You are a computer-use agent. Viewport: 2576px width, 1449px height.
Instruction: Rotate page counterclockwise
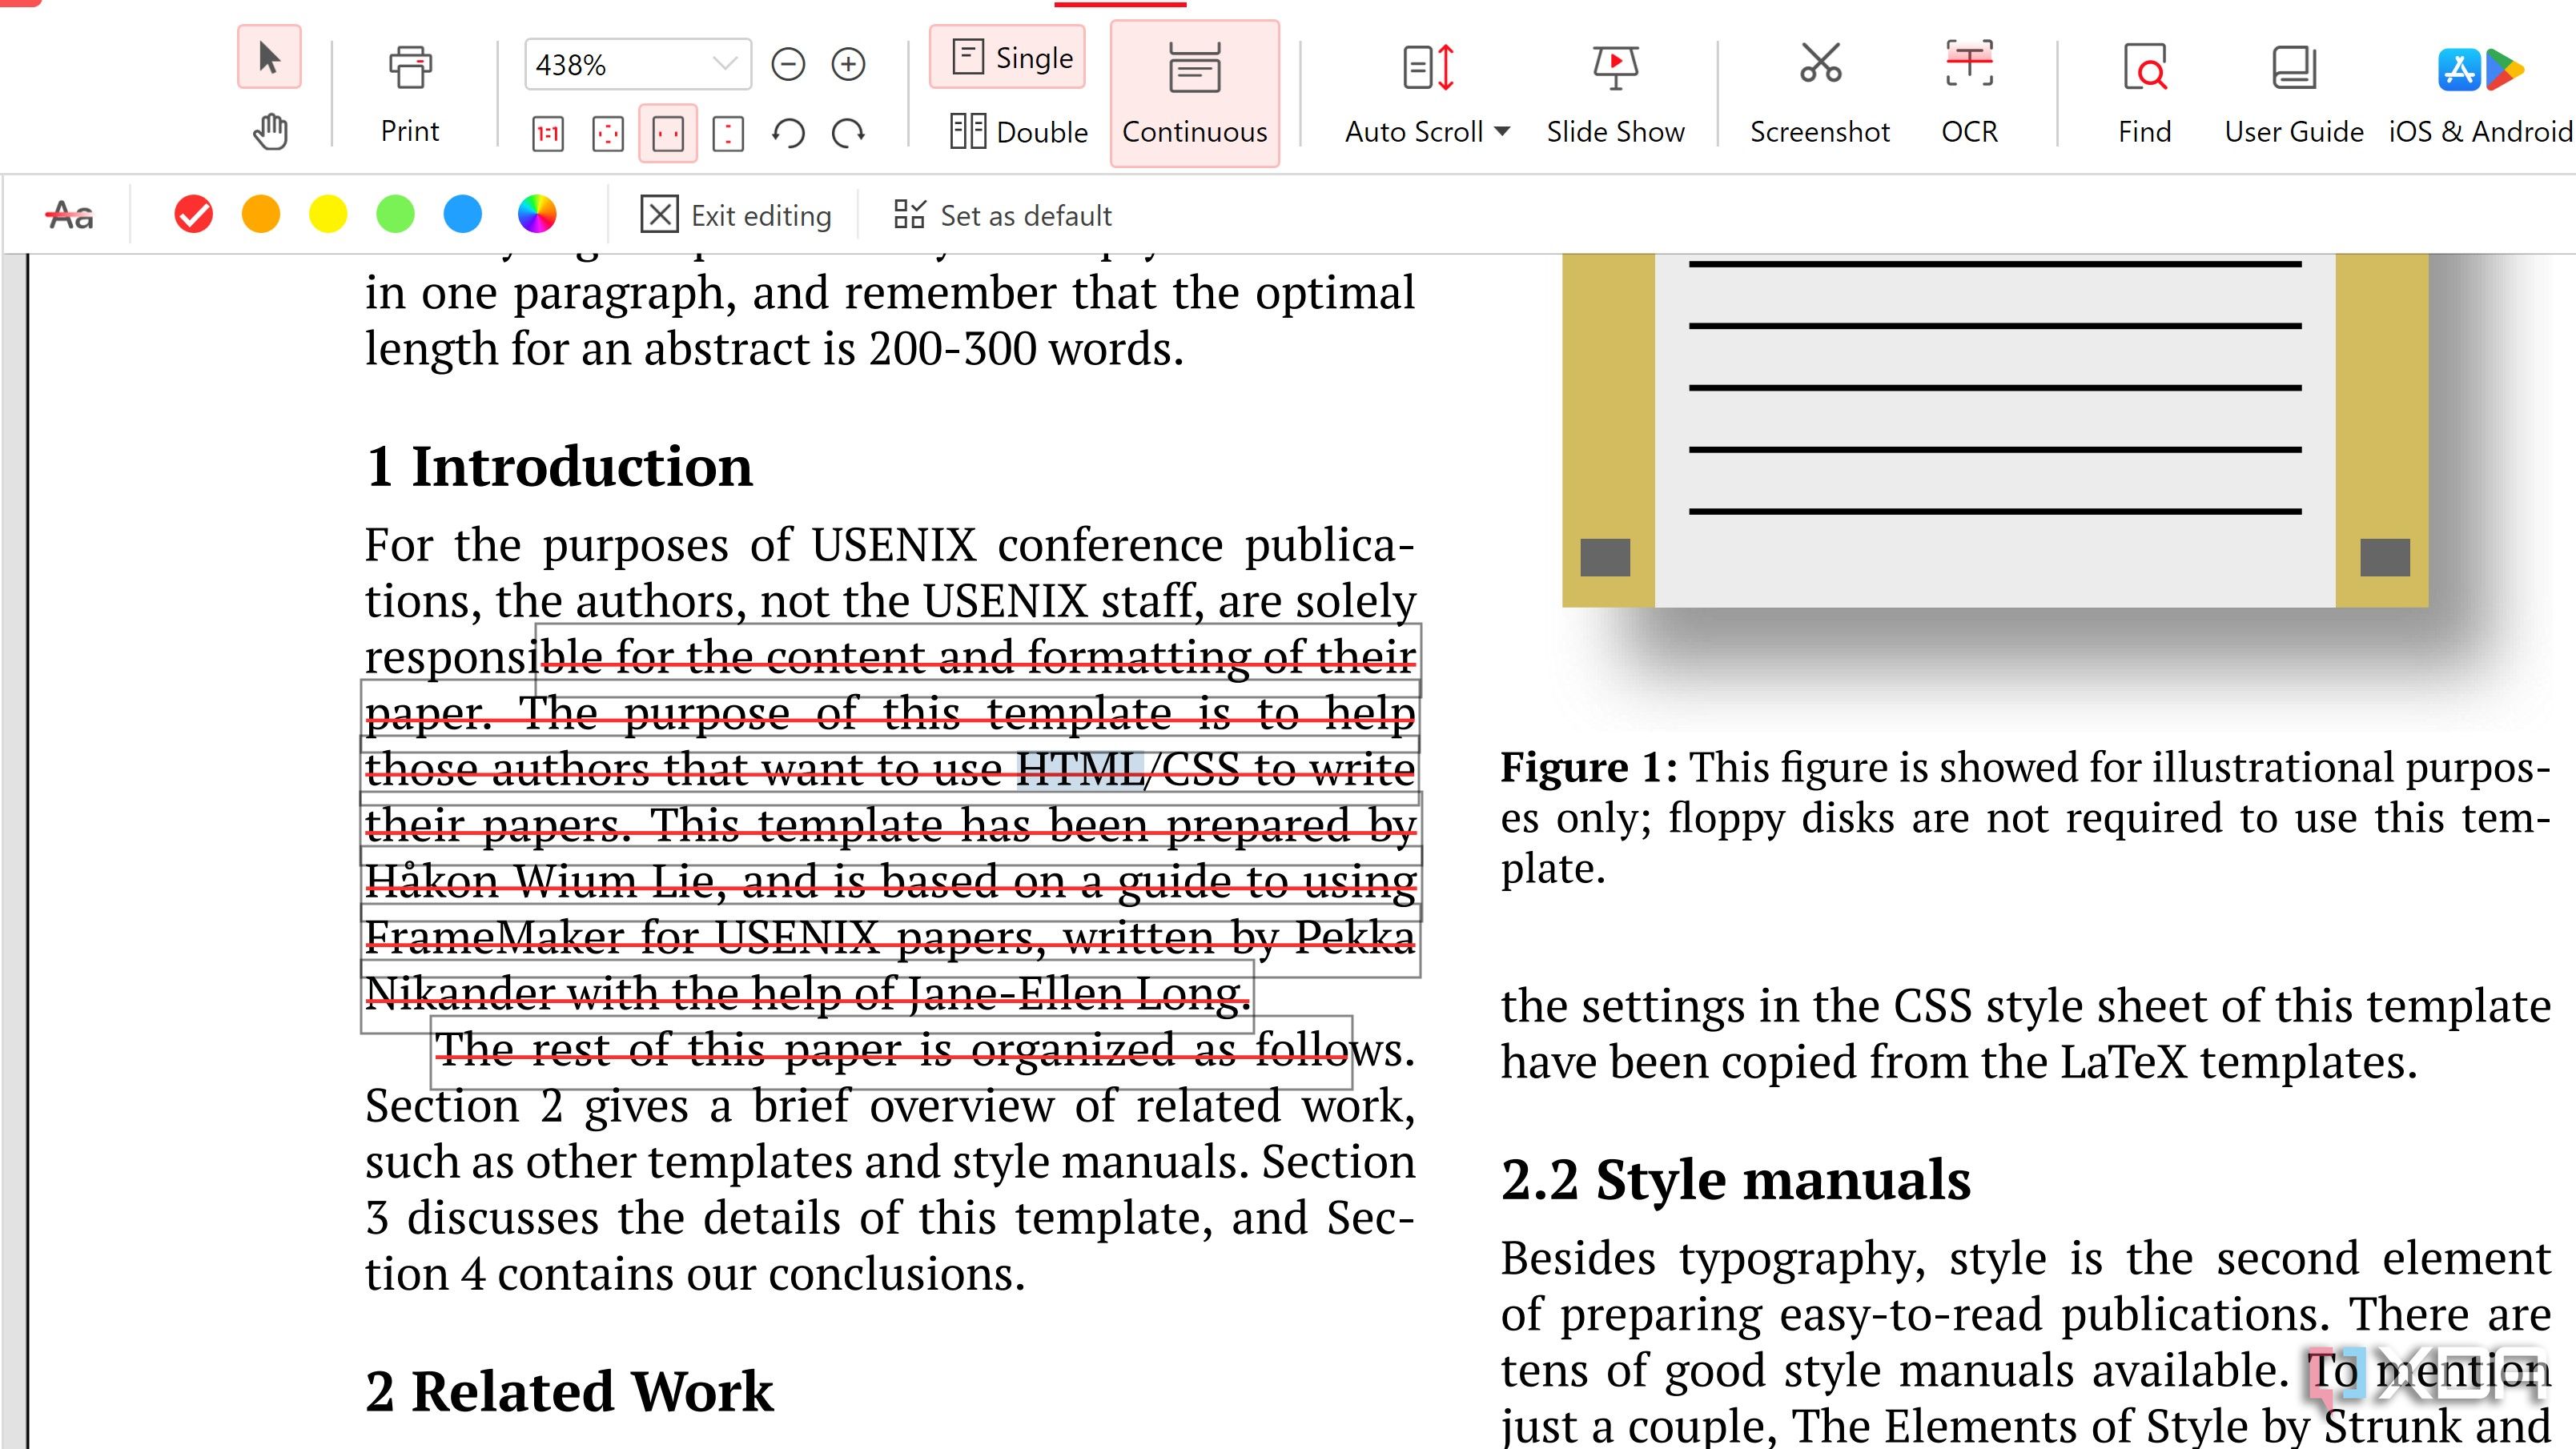pyautogui.click(x=788, y=133)
